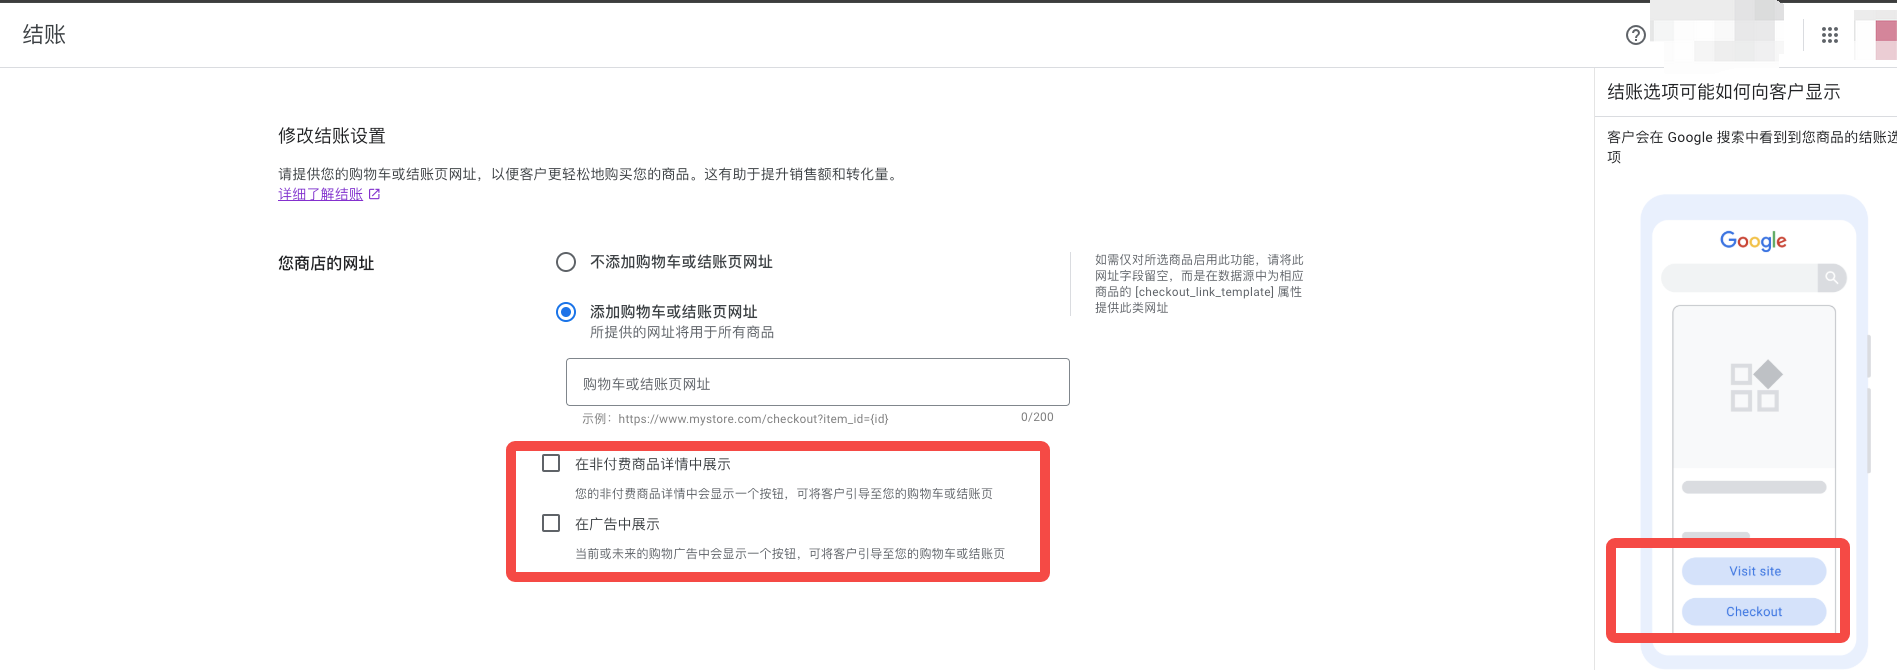Click the 结账 page title
The height and width of the screenshot is (670, 1897).
coord(44,35)
